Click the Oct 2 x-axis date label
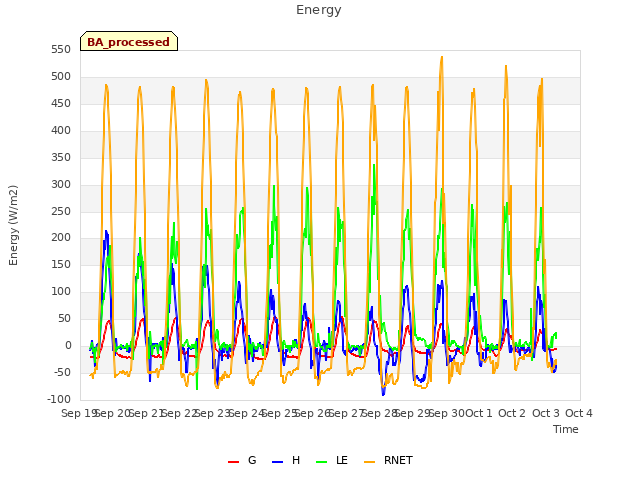Screen dimensions: 640x480 [512, 413]
